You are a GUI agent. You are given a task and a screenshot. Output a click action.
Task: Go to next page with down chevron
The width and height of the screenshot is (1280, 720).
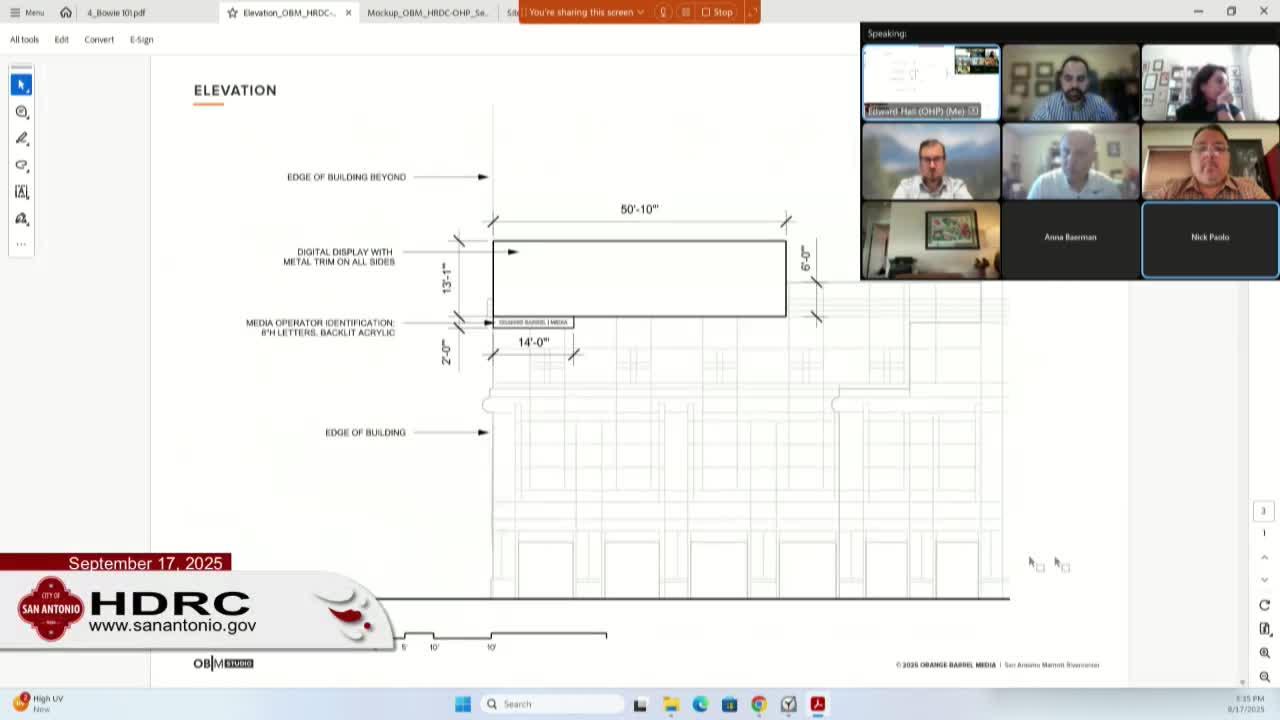(1264, 579)
